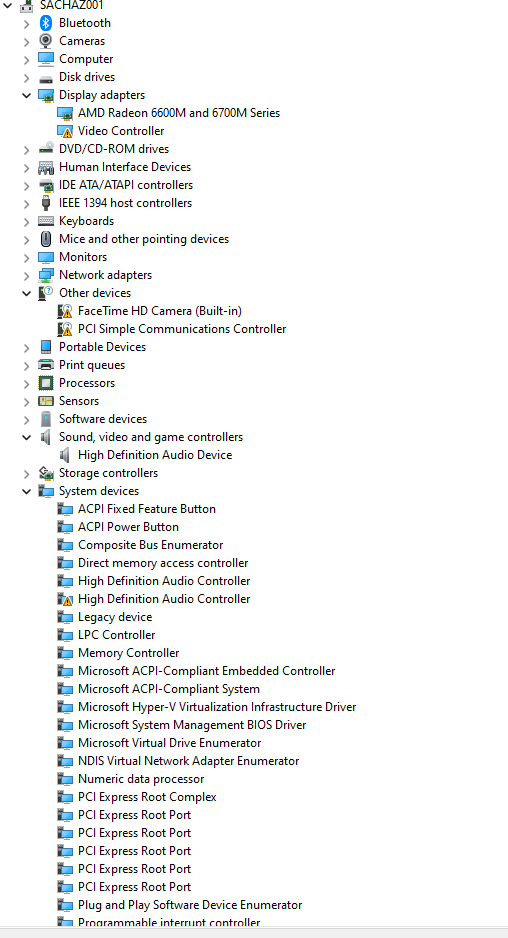Click the Video Controller warning icon
The image size is (508, 938).
[65, 131]
